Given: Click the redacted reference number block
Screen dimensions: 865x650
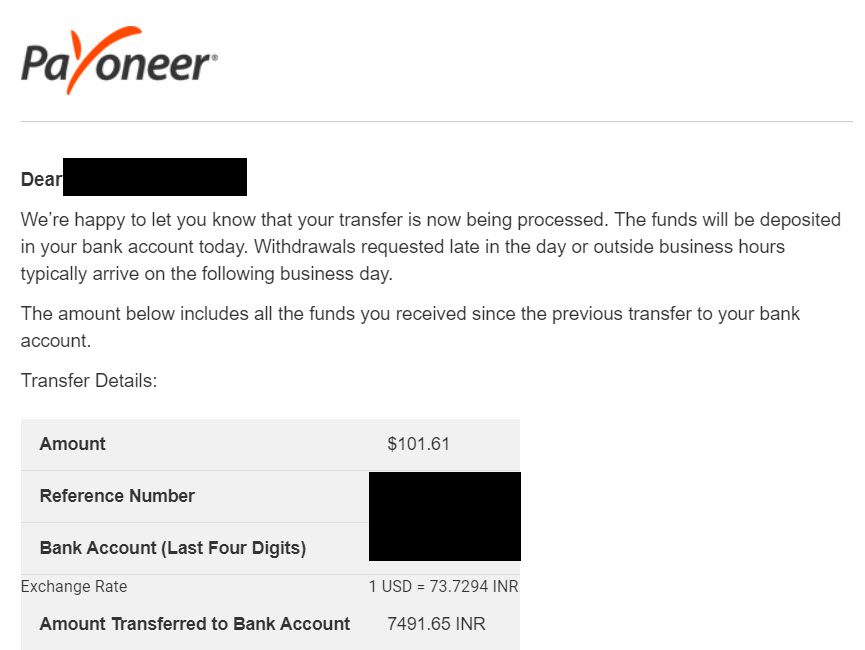Looking at the screenshot, I should [445, 516].
